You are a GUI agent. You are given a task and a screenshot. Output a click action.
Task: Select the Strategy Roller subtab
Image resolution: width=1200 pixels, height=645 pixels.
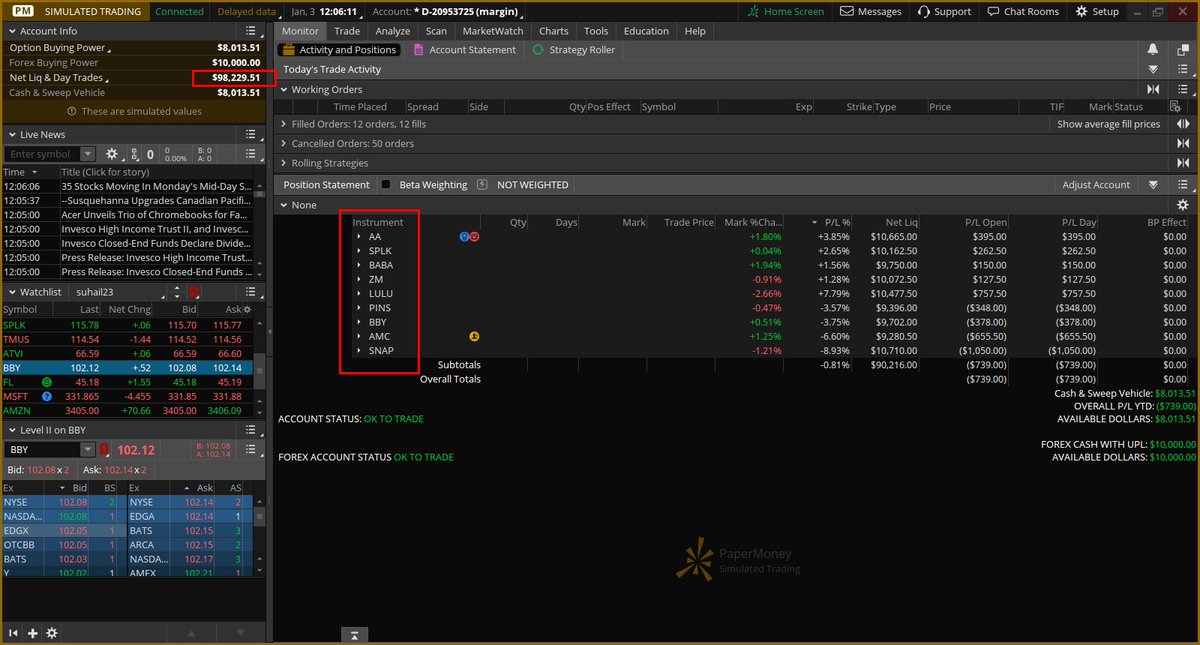pos(574,50)
